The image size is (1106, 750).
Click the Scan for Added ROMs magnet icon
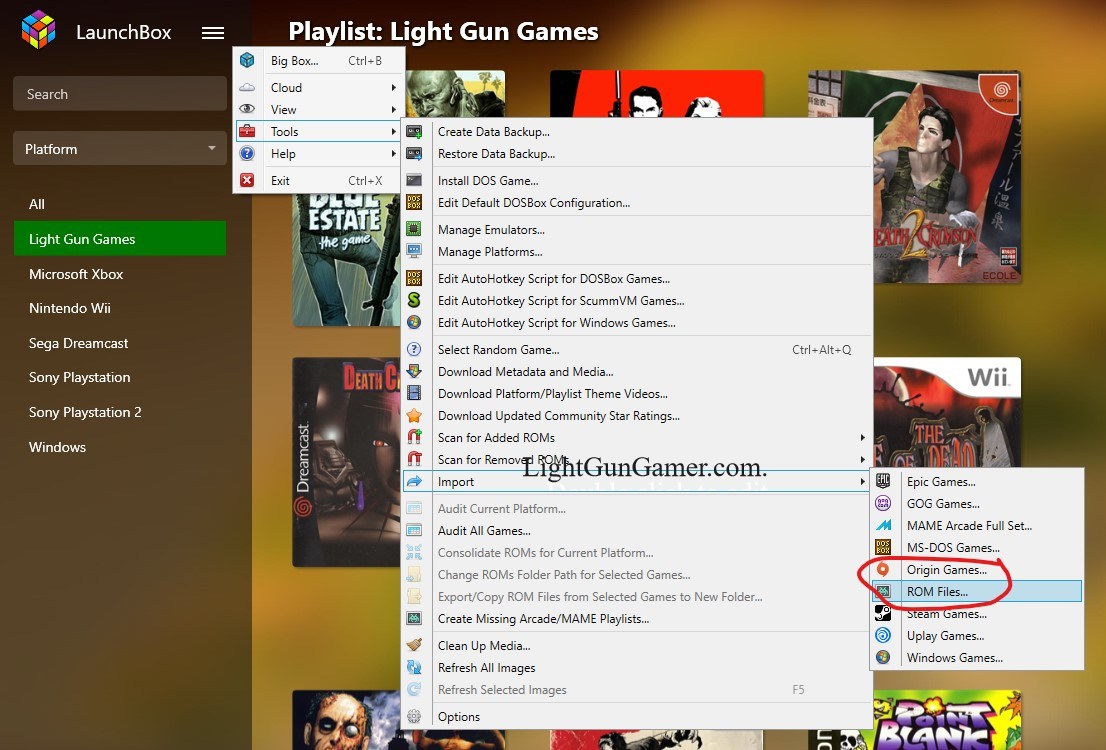pos(414,437)
